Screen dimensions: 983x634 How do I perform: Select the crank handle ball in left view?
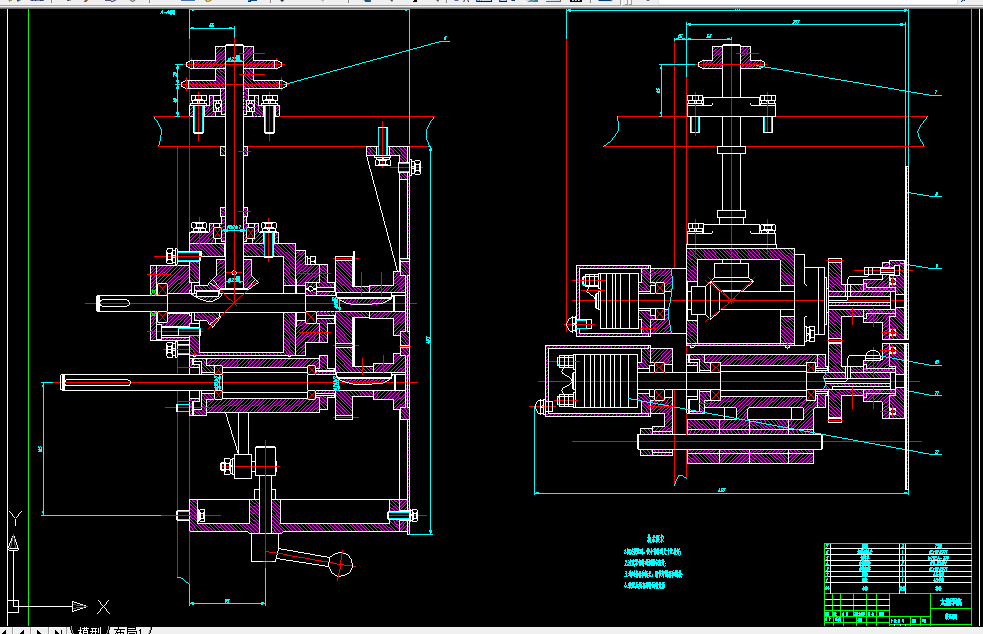point(340,564)
